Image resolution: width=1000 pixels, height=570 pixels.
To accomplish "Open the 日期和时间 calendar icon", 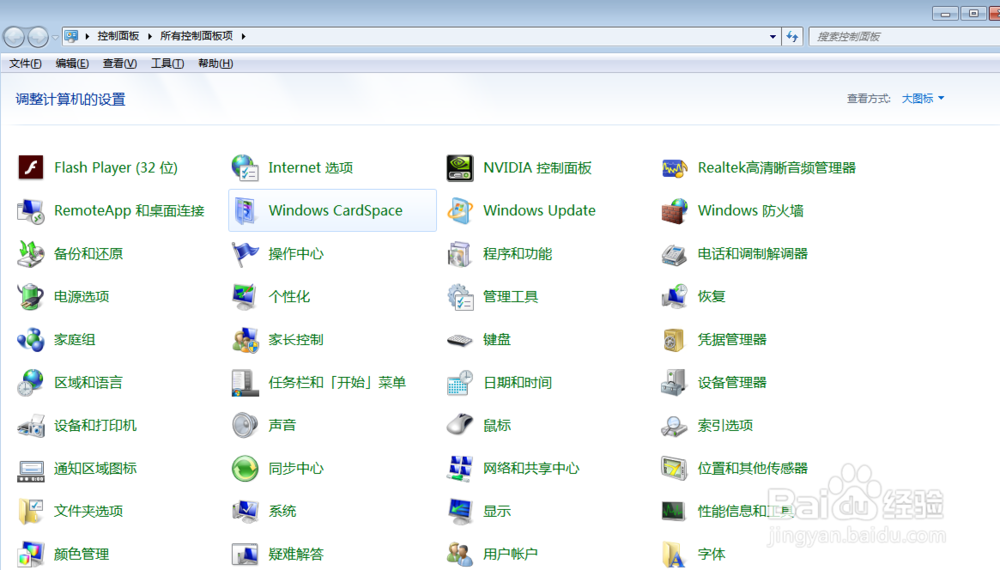I will coord(460,383).
